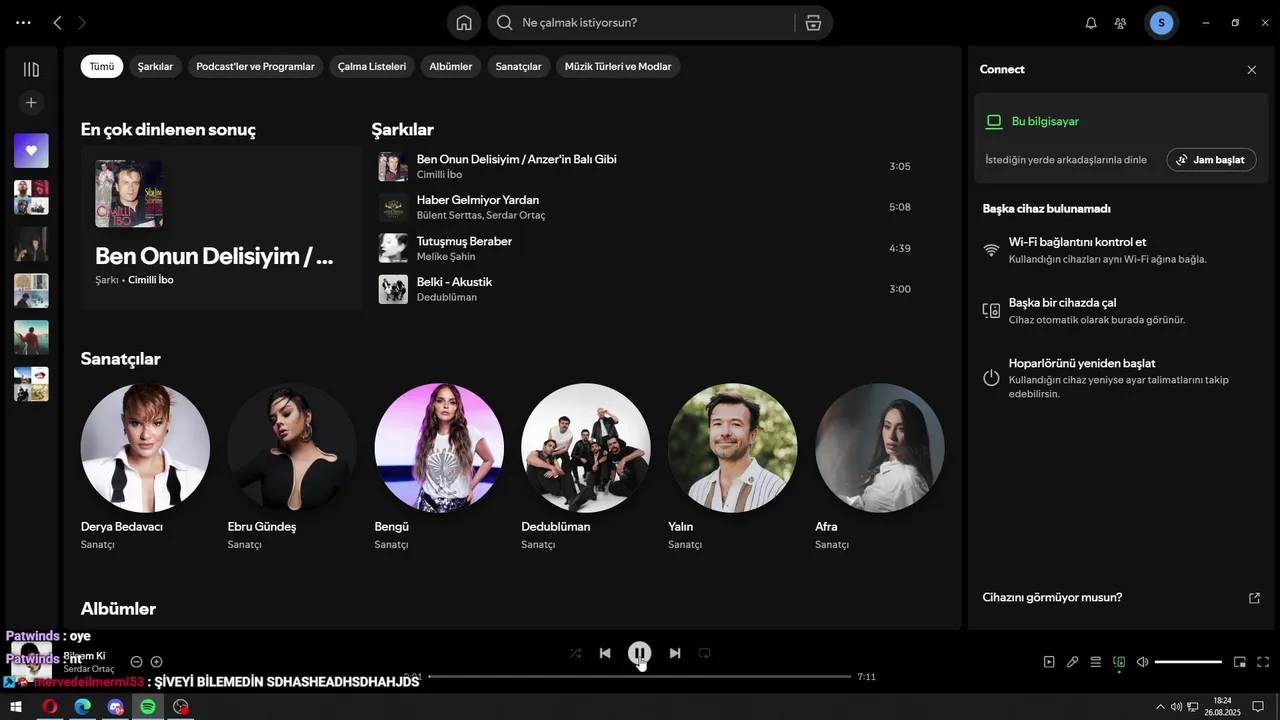The height and width of the screenshot is (720, 1280).
Task: Open the microphone Lyrics icon
Action: point(1072,662)
